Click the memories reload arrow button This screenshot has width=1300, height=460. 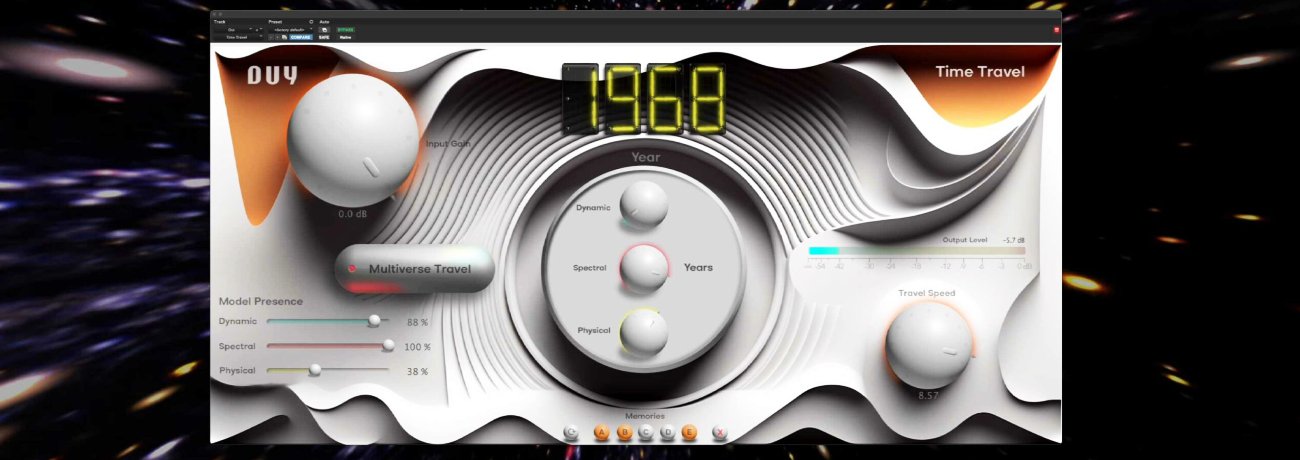tap(571, 433)
